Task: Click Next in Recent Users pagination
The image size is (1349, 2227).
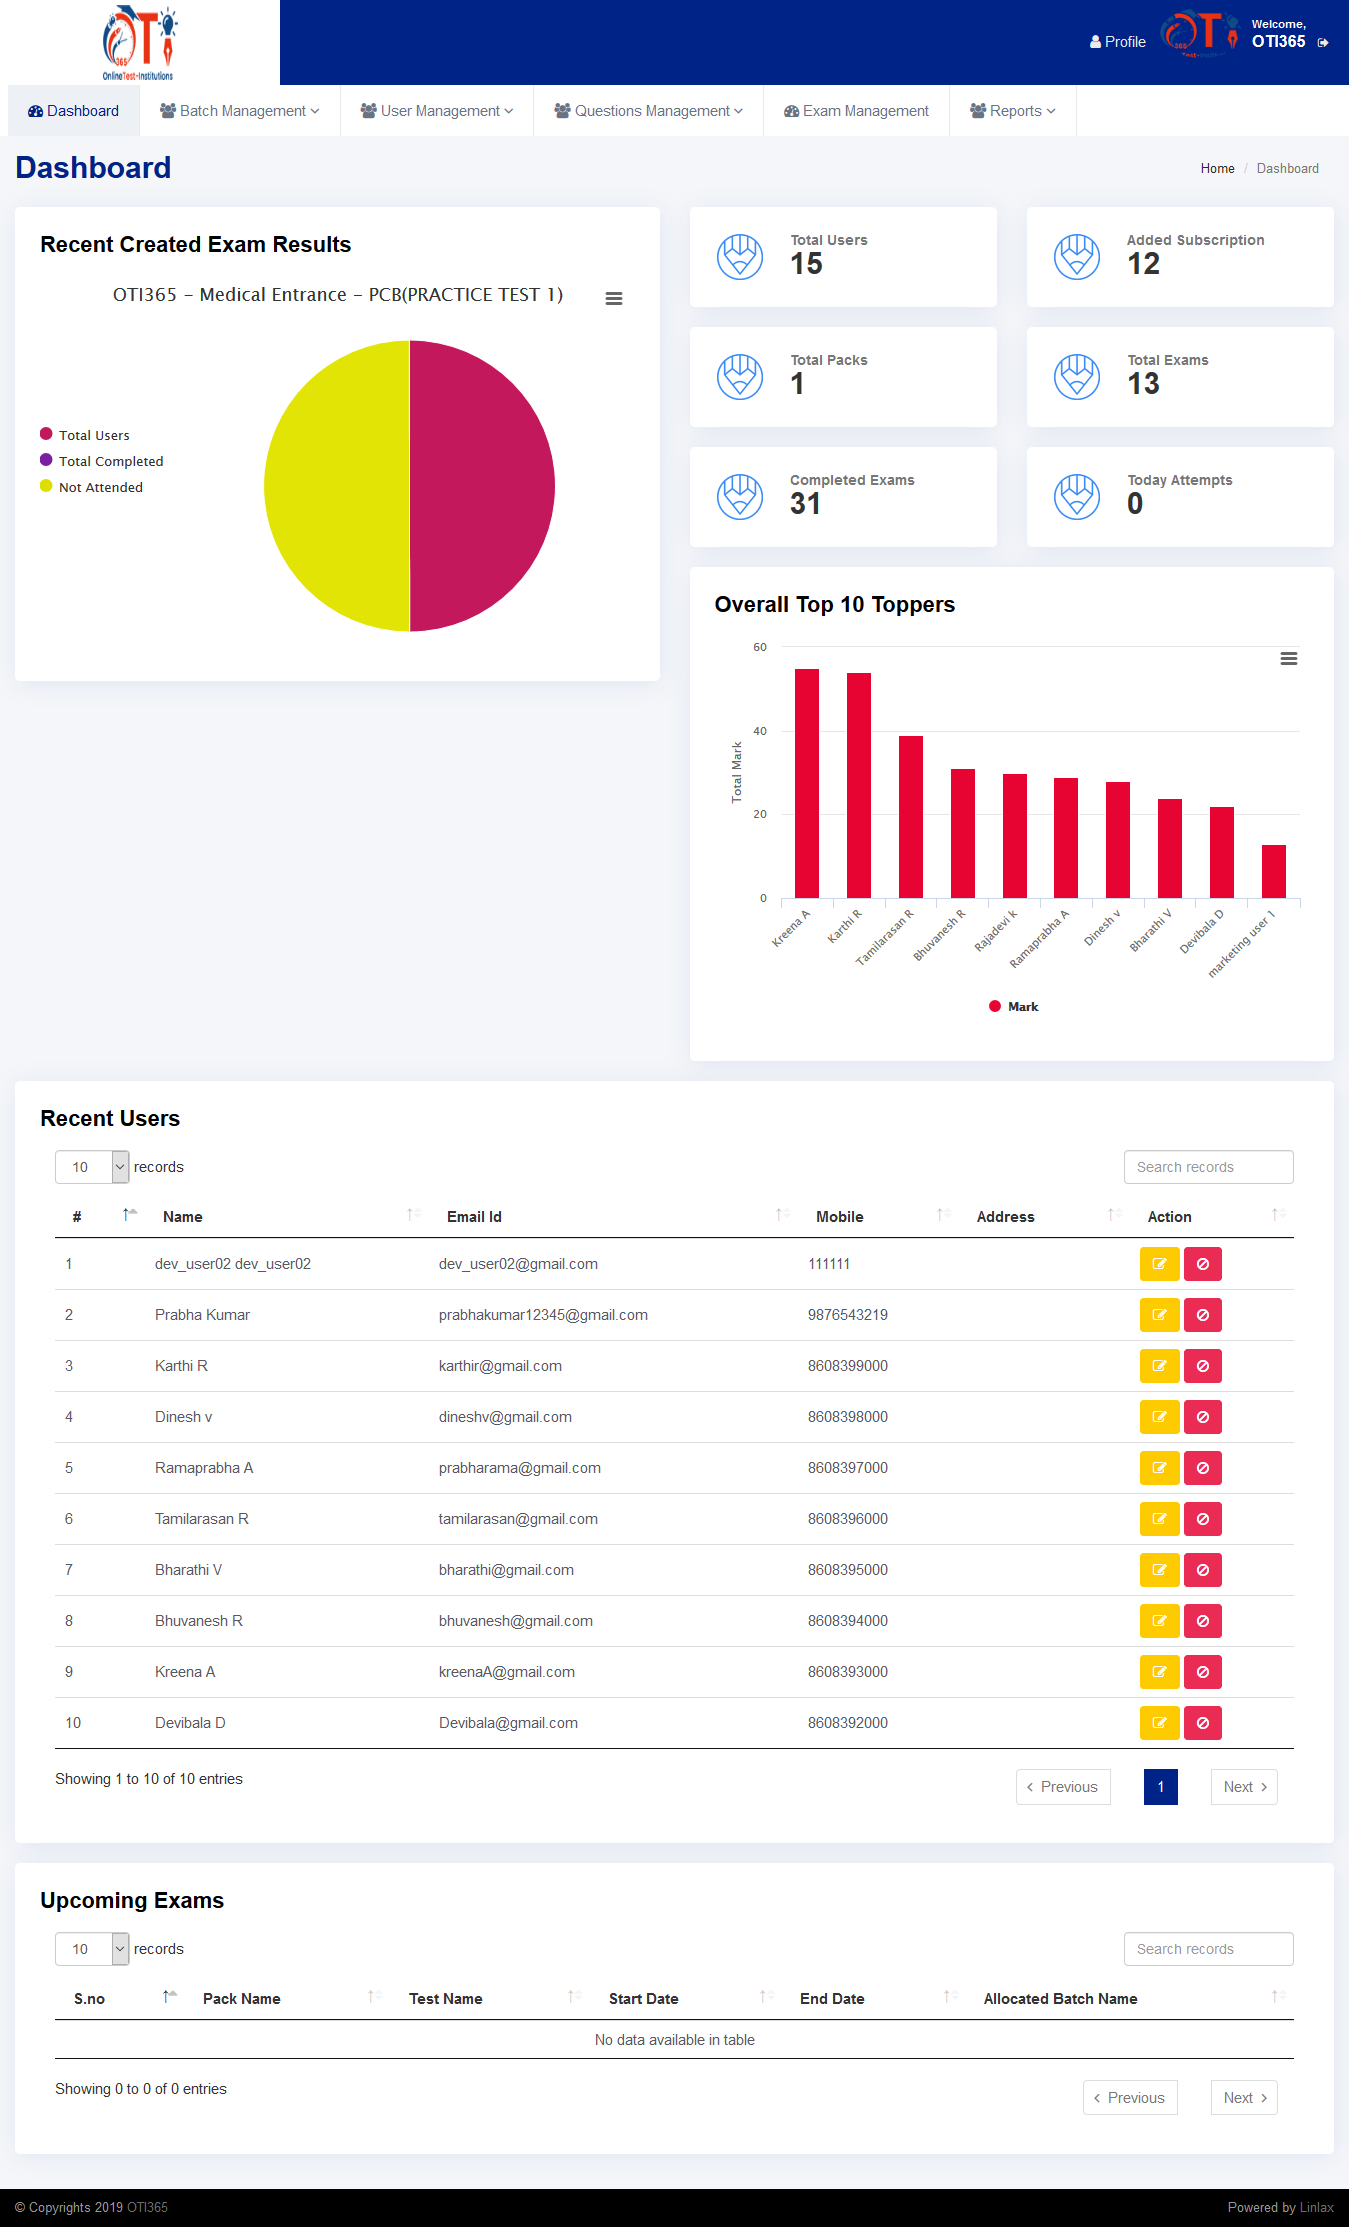Action: pos(1244,1787)
